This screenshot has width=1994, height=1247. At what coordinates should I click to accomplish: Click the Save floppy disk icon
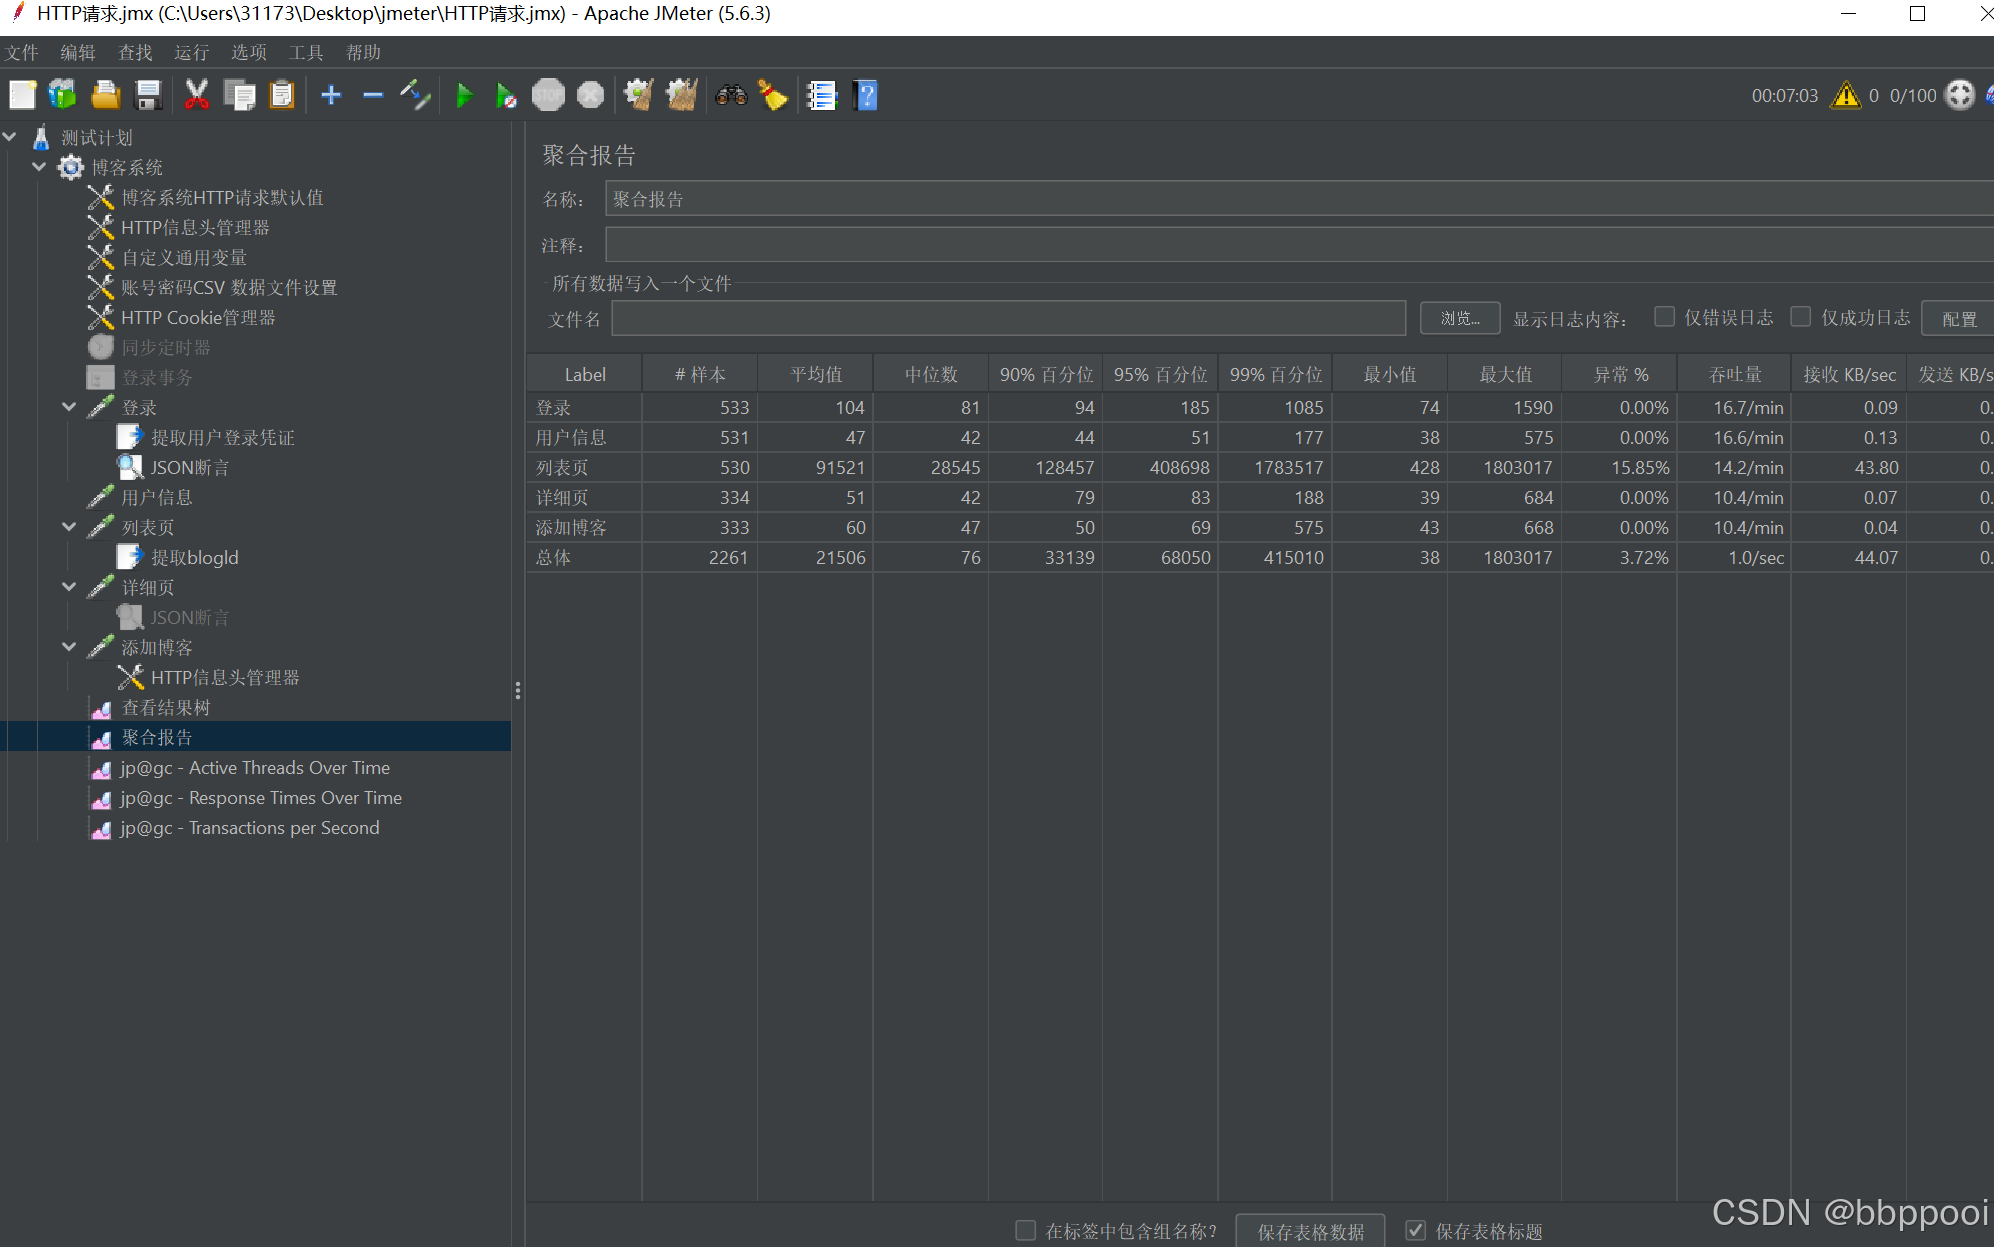point(149,96)
